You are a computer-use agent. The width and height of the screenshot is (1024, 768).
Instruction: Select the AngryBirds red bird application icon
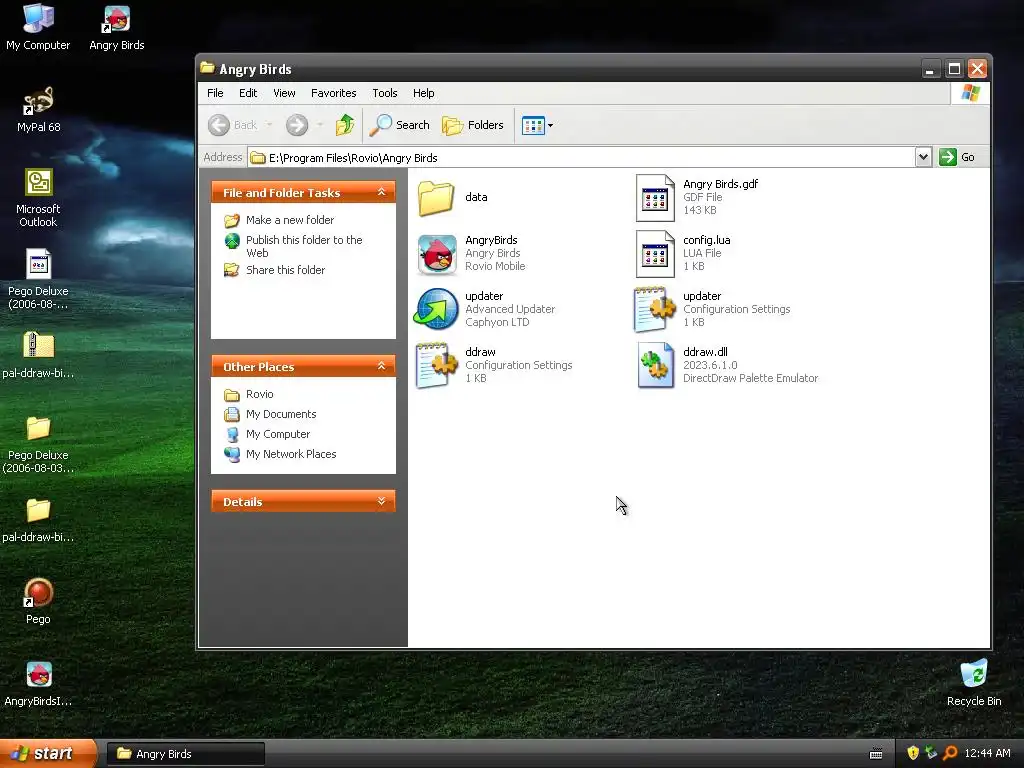click(437, 254)
